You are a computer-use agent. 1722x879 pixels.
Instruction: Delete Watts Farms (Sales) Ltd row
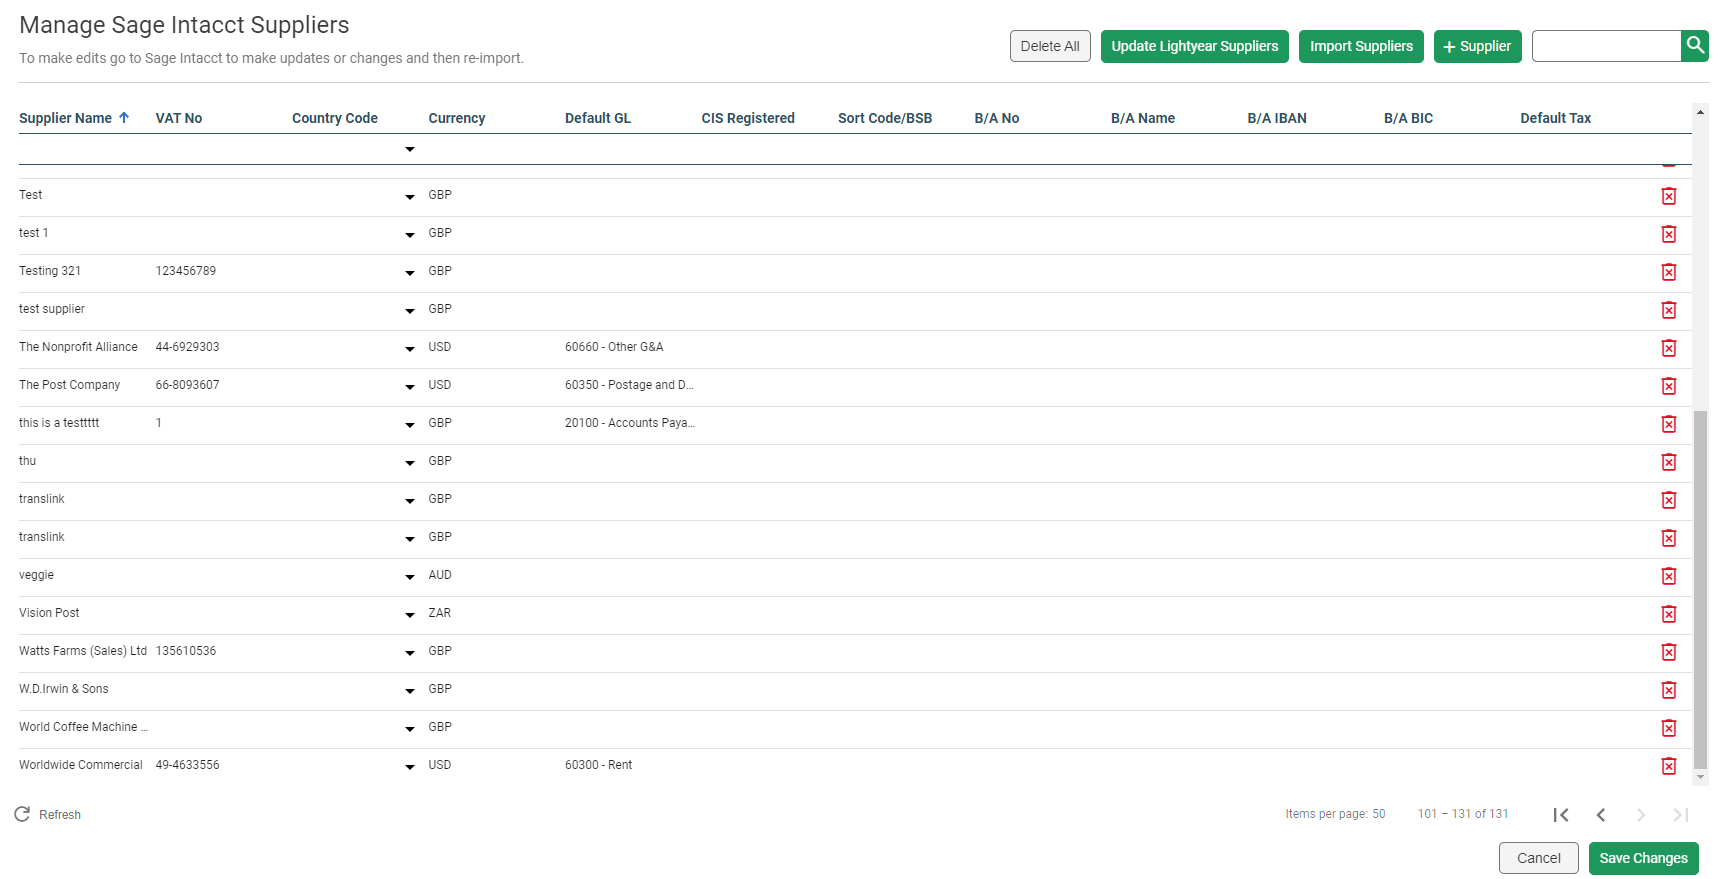click(1668, 652)
